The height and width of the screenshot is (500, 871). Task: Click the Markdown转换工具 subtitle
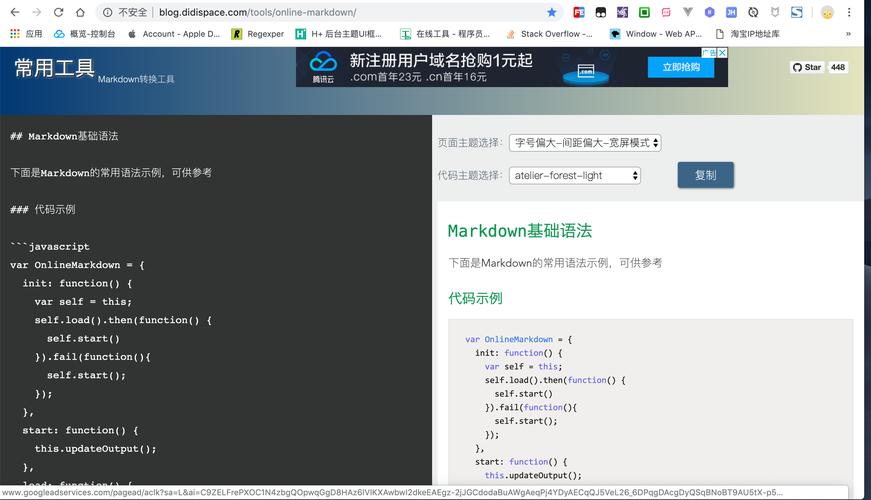[136, 79]
